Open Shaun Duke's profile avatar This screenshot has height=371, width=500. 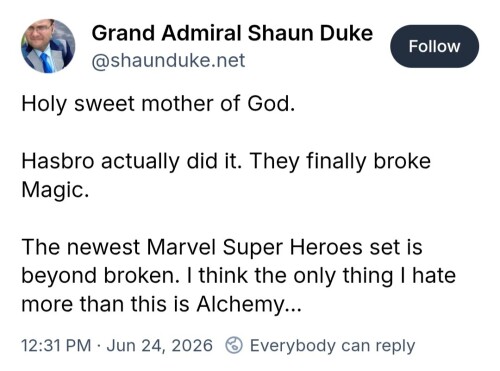tap(48, 46)
